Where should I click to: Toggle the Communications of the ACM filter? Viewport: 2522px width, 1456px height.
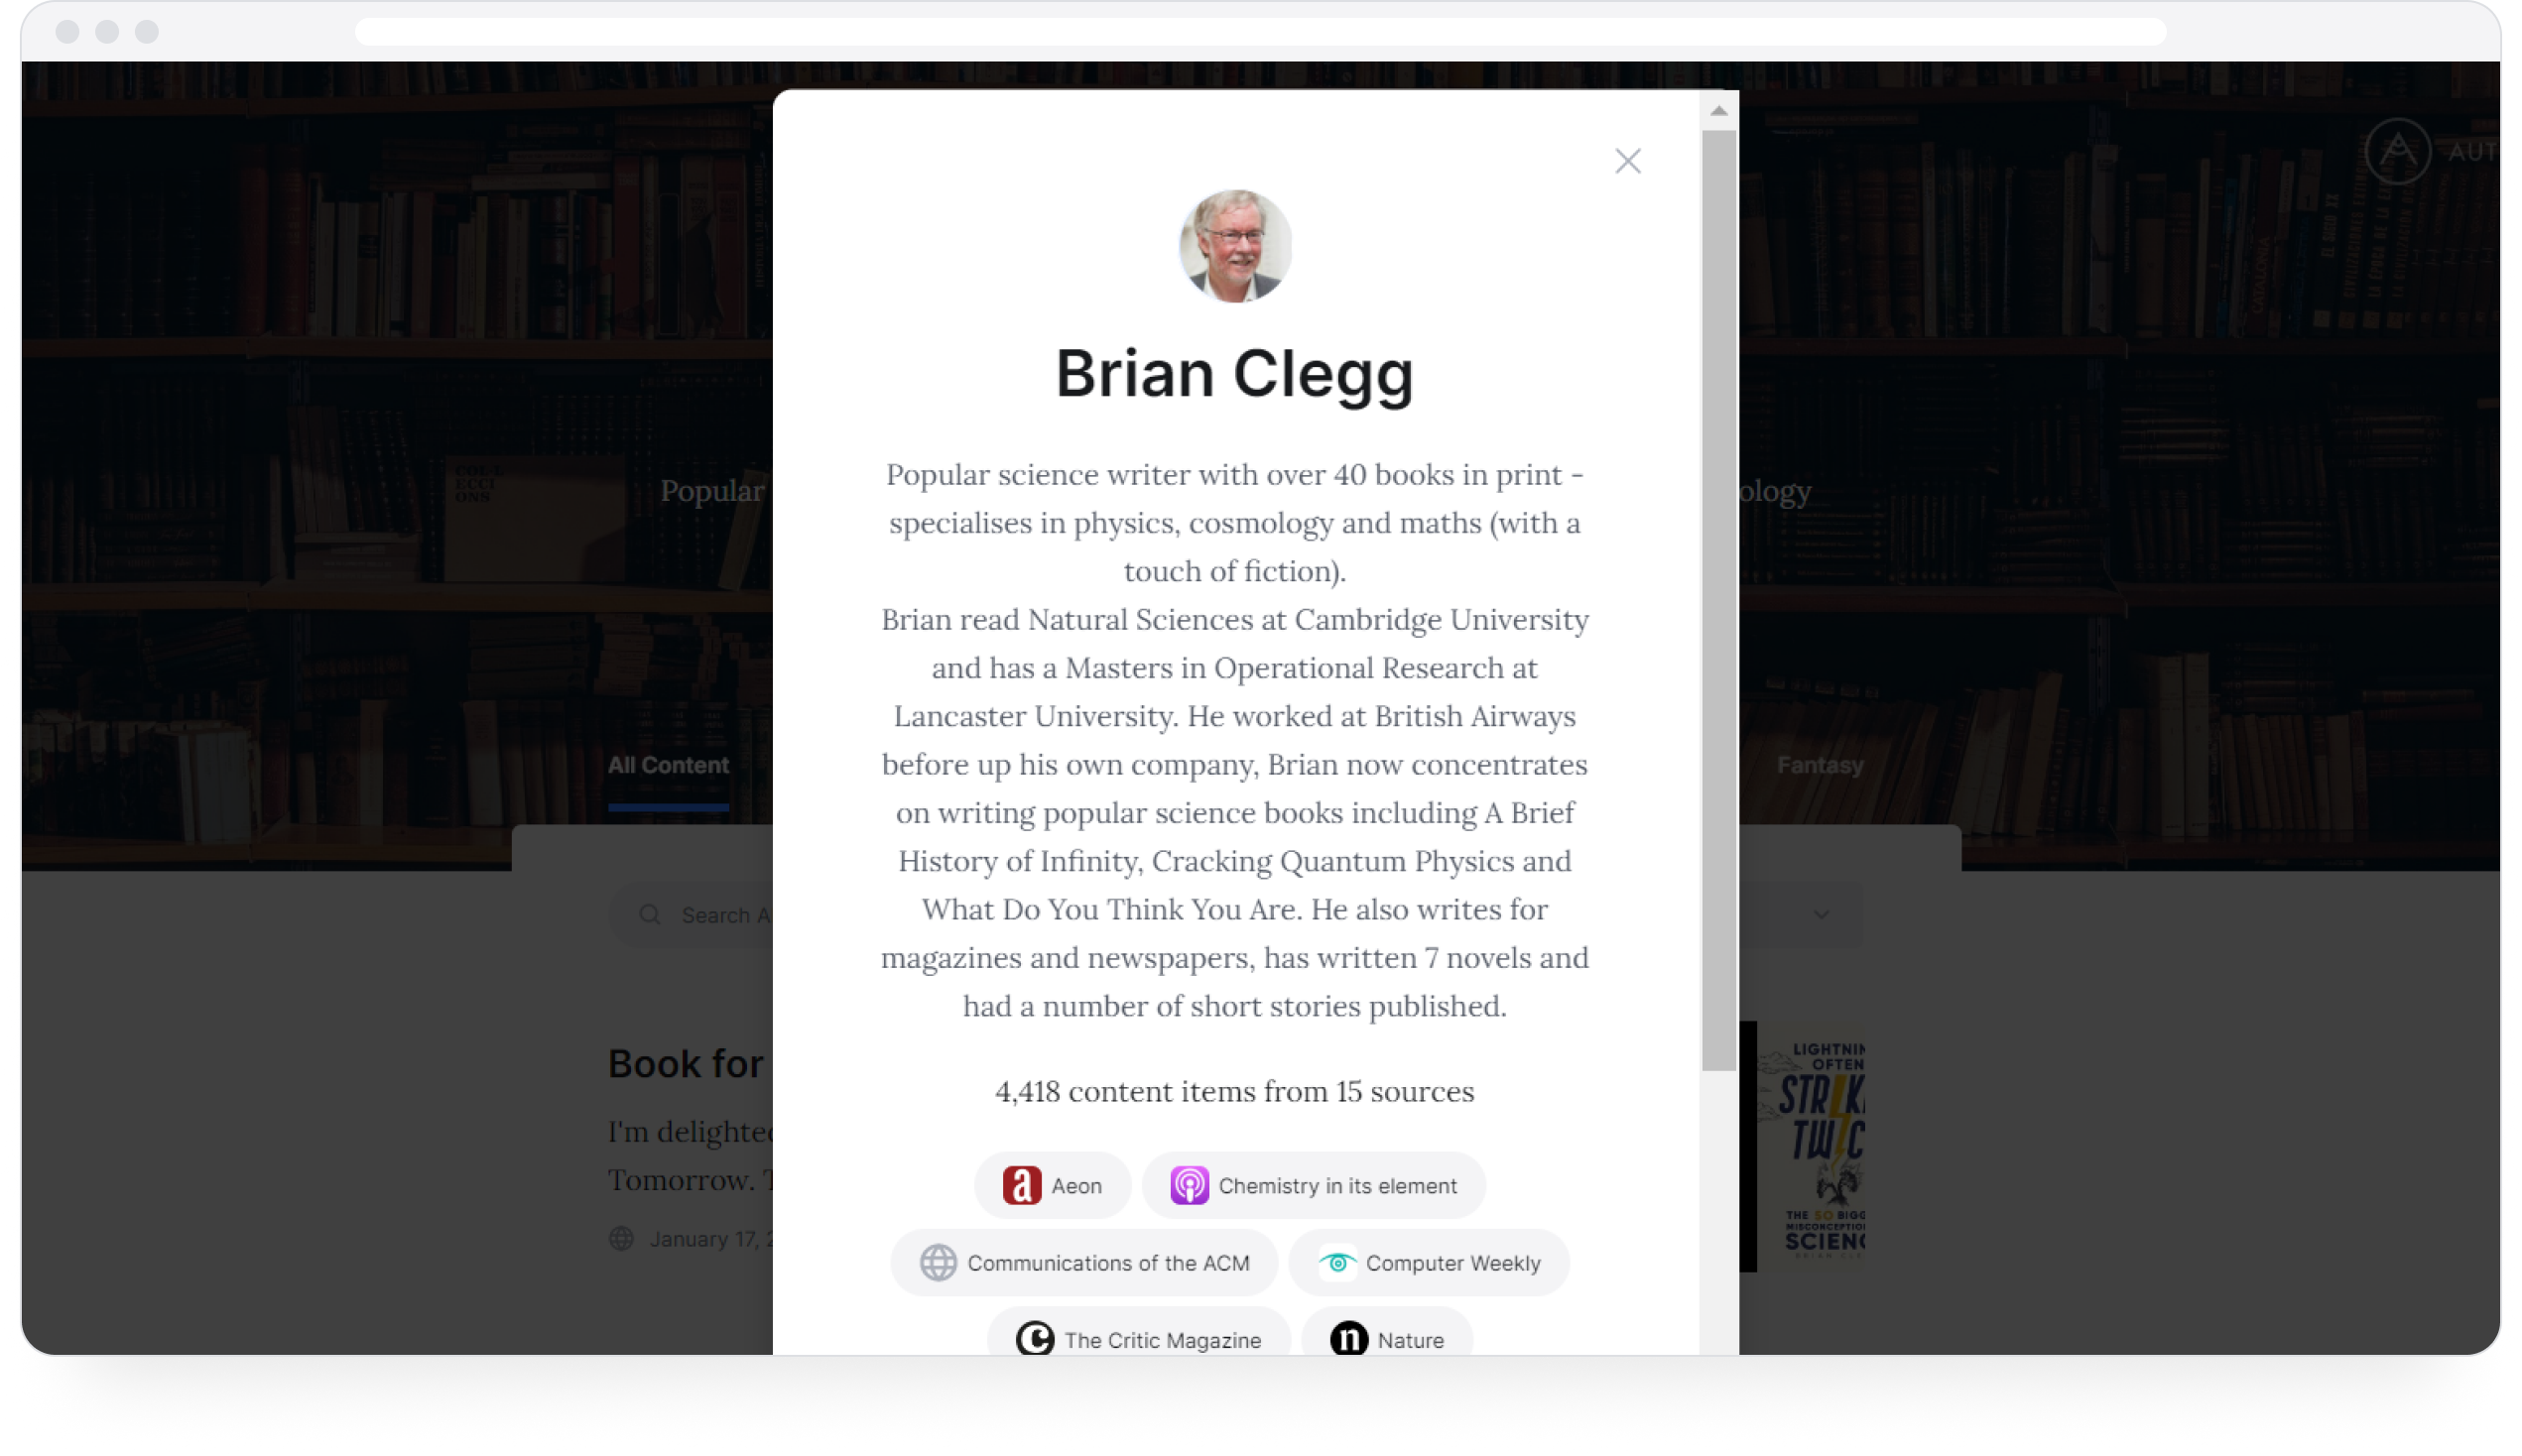click(1081, 1262)
